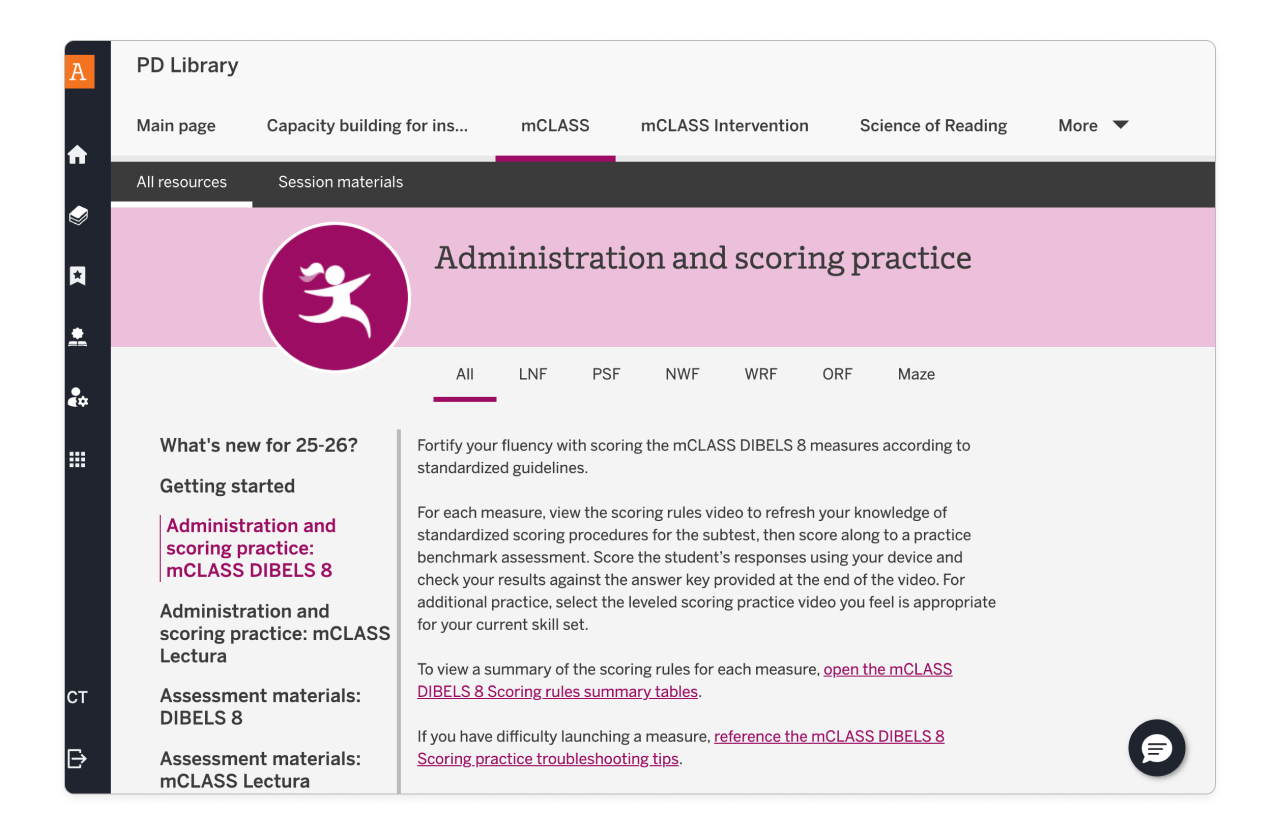Screen dimensions: 1280x836
Task: Open the chat bubble in bottom right corner
Action: click(x=1156, y=748)
